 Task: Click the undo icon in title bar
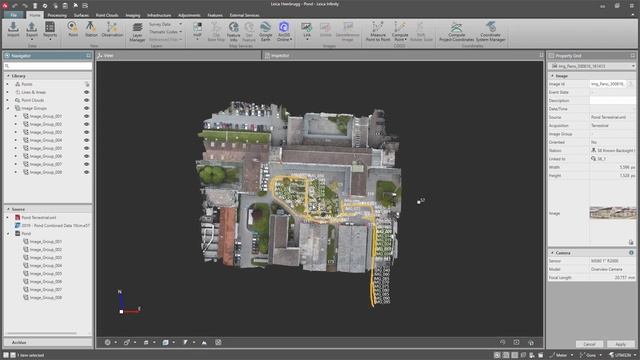pos(15,6)
